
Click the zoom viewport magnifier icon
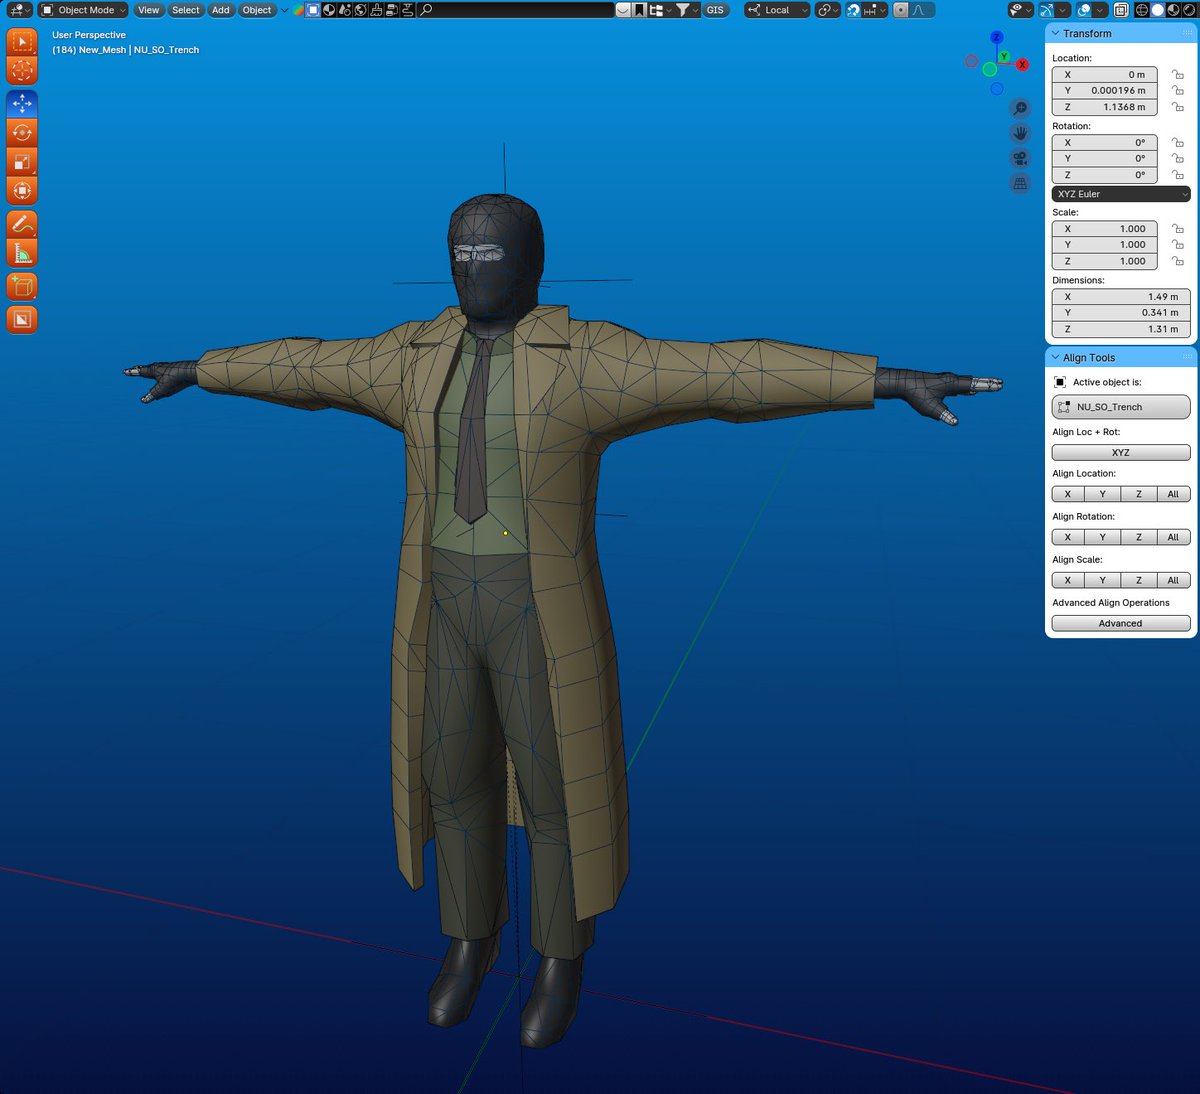tap(1020, 108)
